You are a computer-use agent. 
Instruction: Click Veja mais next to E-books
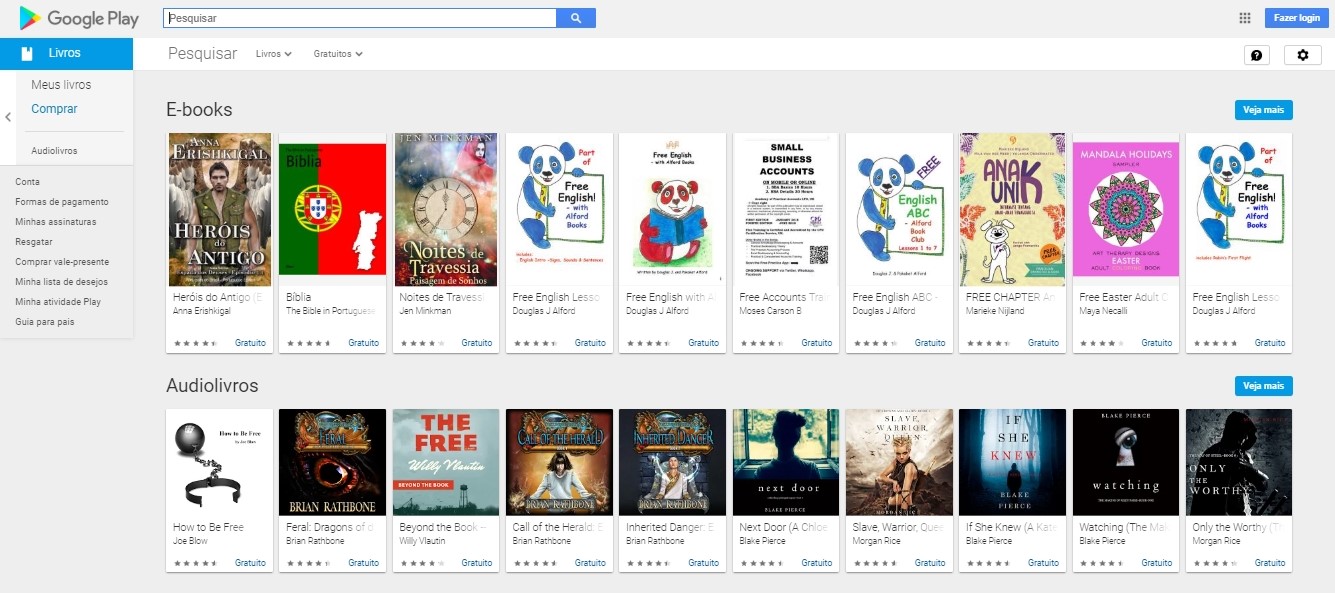(1263, 110)
